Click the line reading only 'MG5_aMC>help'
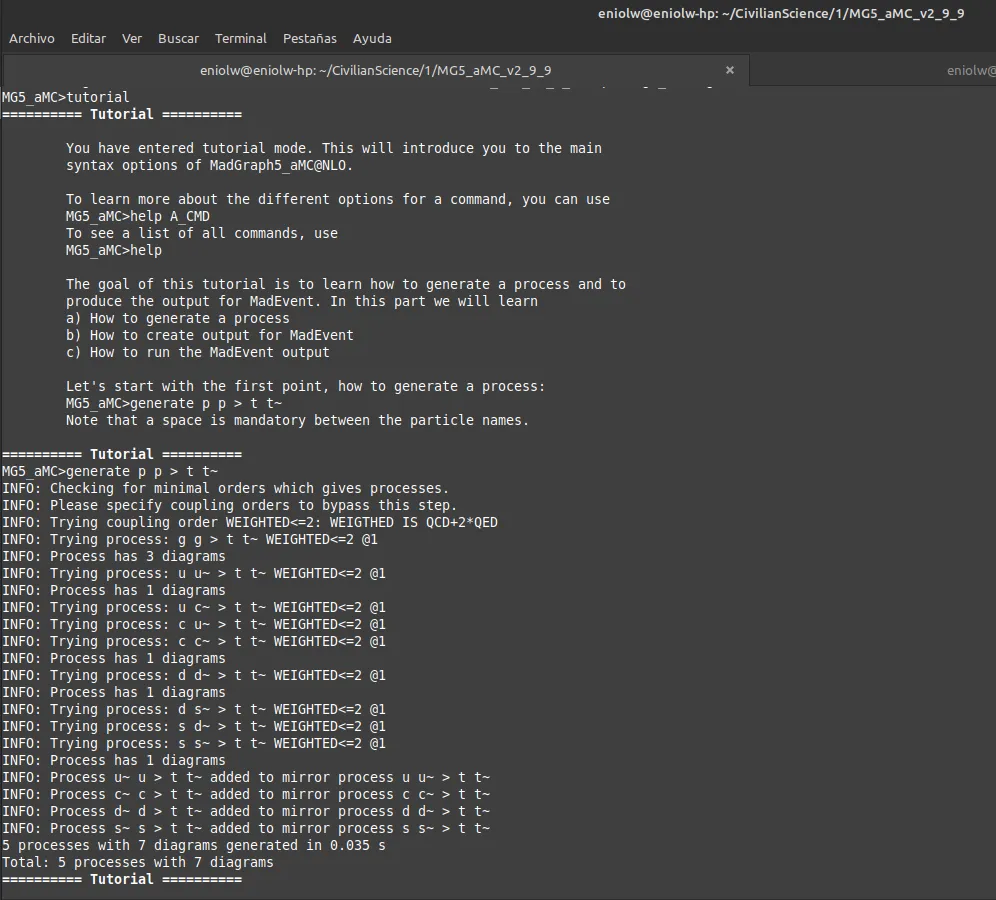The image size is (996, 900). 114,250
